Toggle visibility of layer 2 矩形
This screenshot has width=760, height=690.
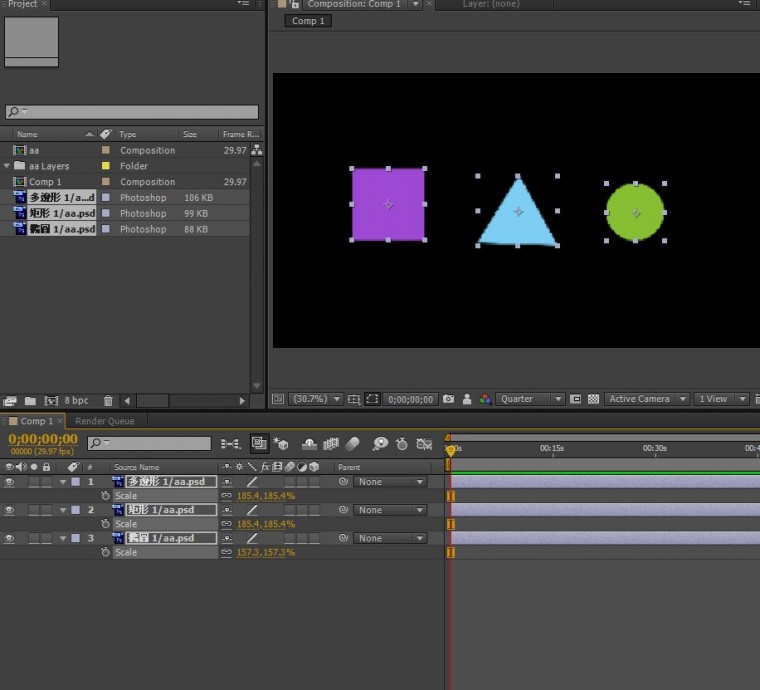pyautogui.click(x=10, y=510)
